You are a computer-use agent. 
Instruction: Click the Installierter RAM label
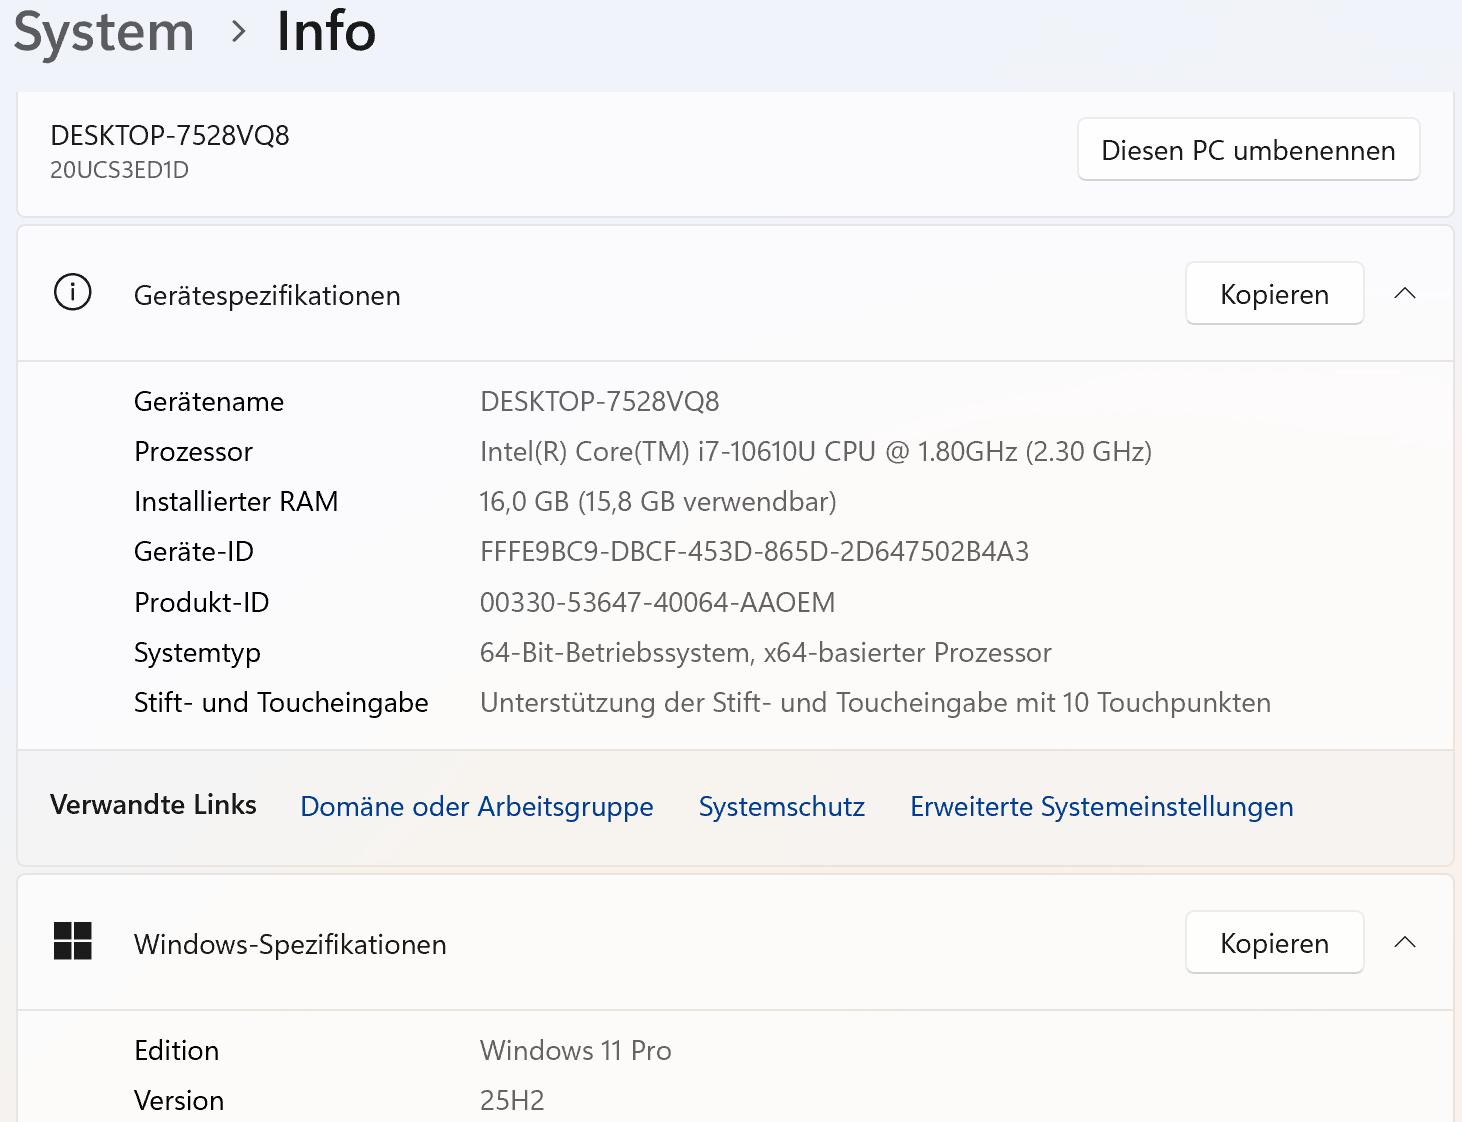[236, 502]
